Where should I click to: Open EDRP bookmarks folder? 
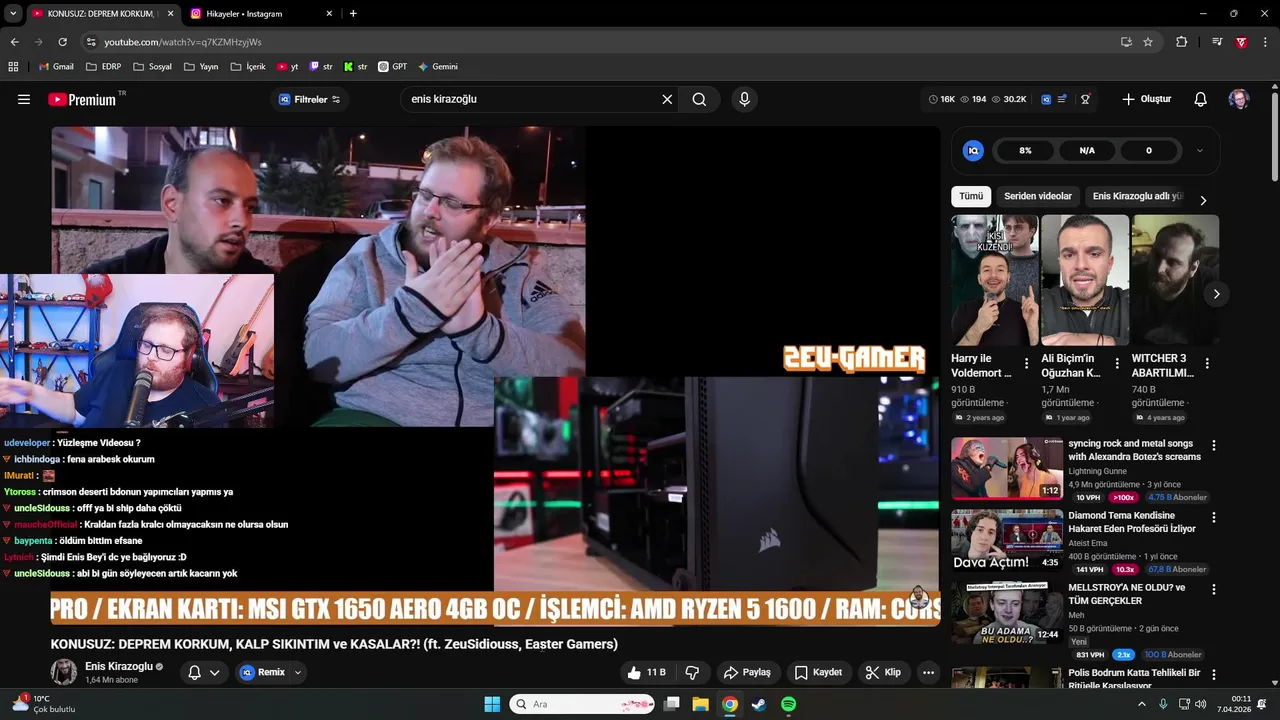103,67
